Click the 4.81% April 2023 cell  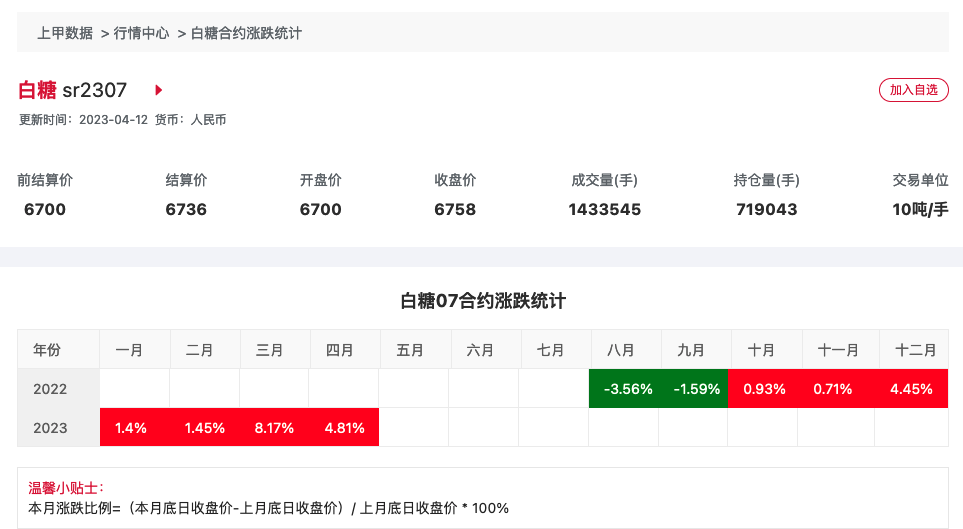344,428
